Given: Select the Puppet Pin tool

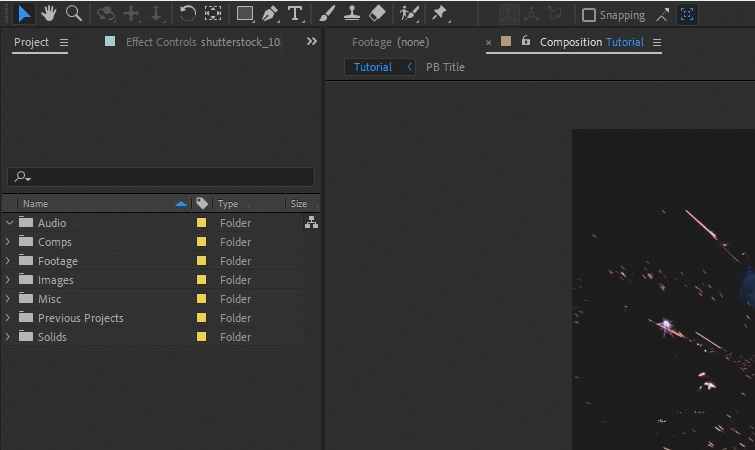Looking at the screenshot, I should pos(438,14).
